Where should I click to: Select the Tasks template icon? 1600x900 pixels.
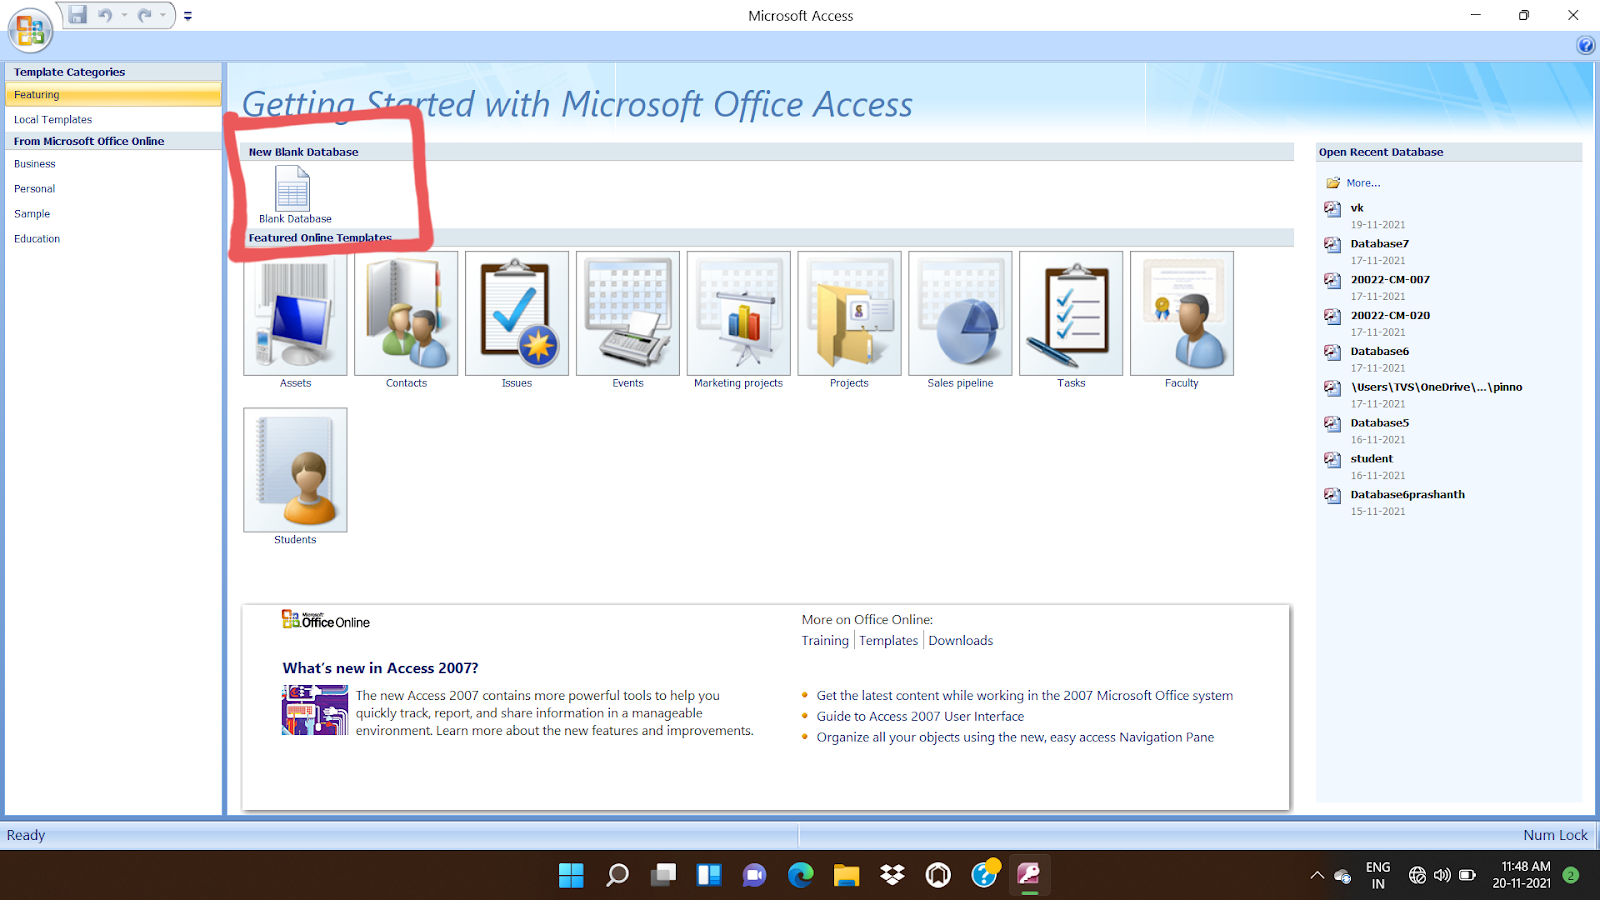click(x=1071, y=313)
